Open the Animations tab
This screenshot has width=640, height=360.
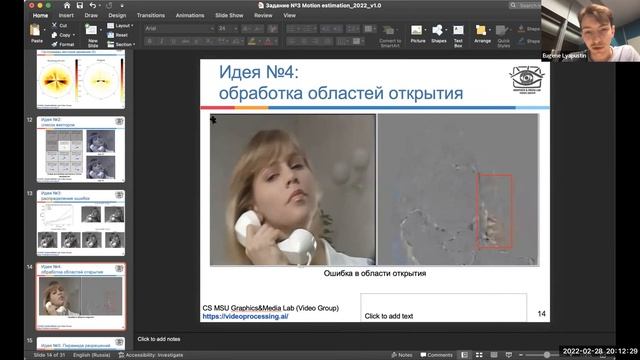coord(190,16)
